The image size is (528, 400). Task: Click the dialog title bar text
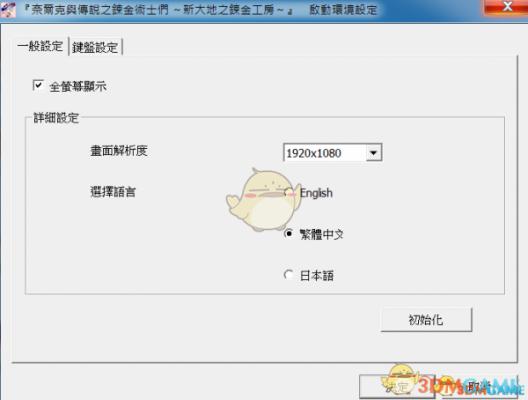pyautogui.click(x=201, y=9)
